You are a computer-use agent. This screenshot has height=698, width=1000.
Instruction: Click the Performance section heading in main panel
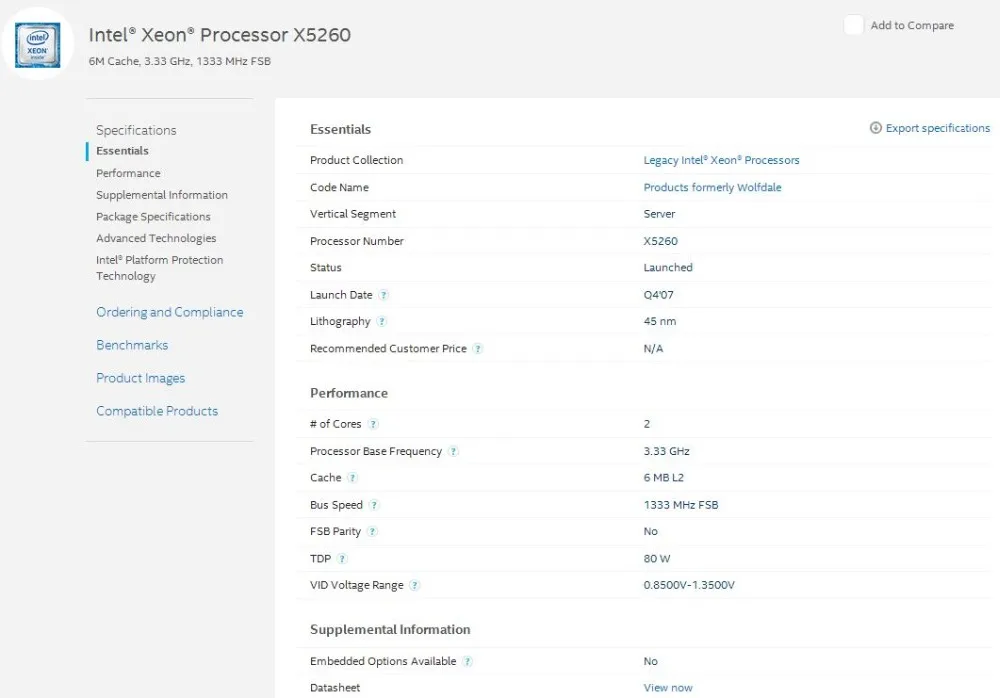coord(349,393)
